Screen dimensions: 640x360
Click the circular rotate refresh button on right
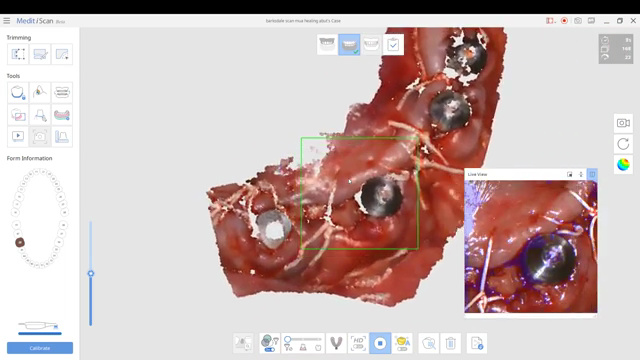pyautogui.click(x=623, y=144)
